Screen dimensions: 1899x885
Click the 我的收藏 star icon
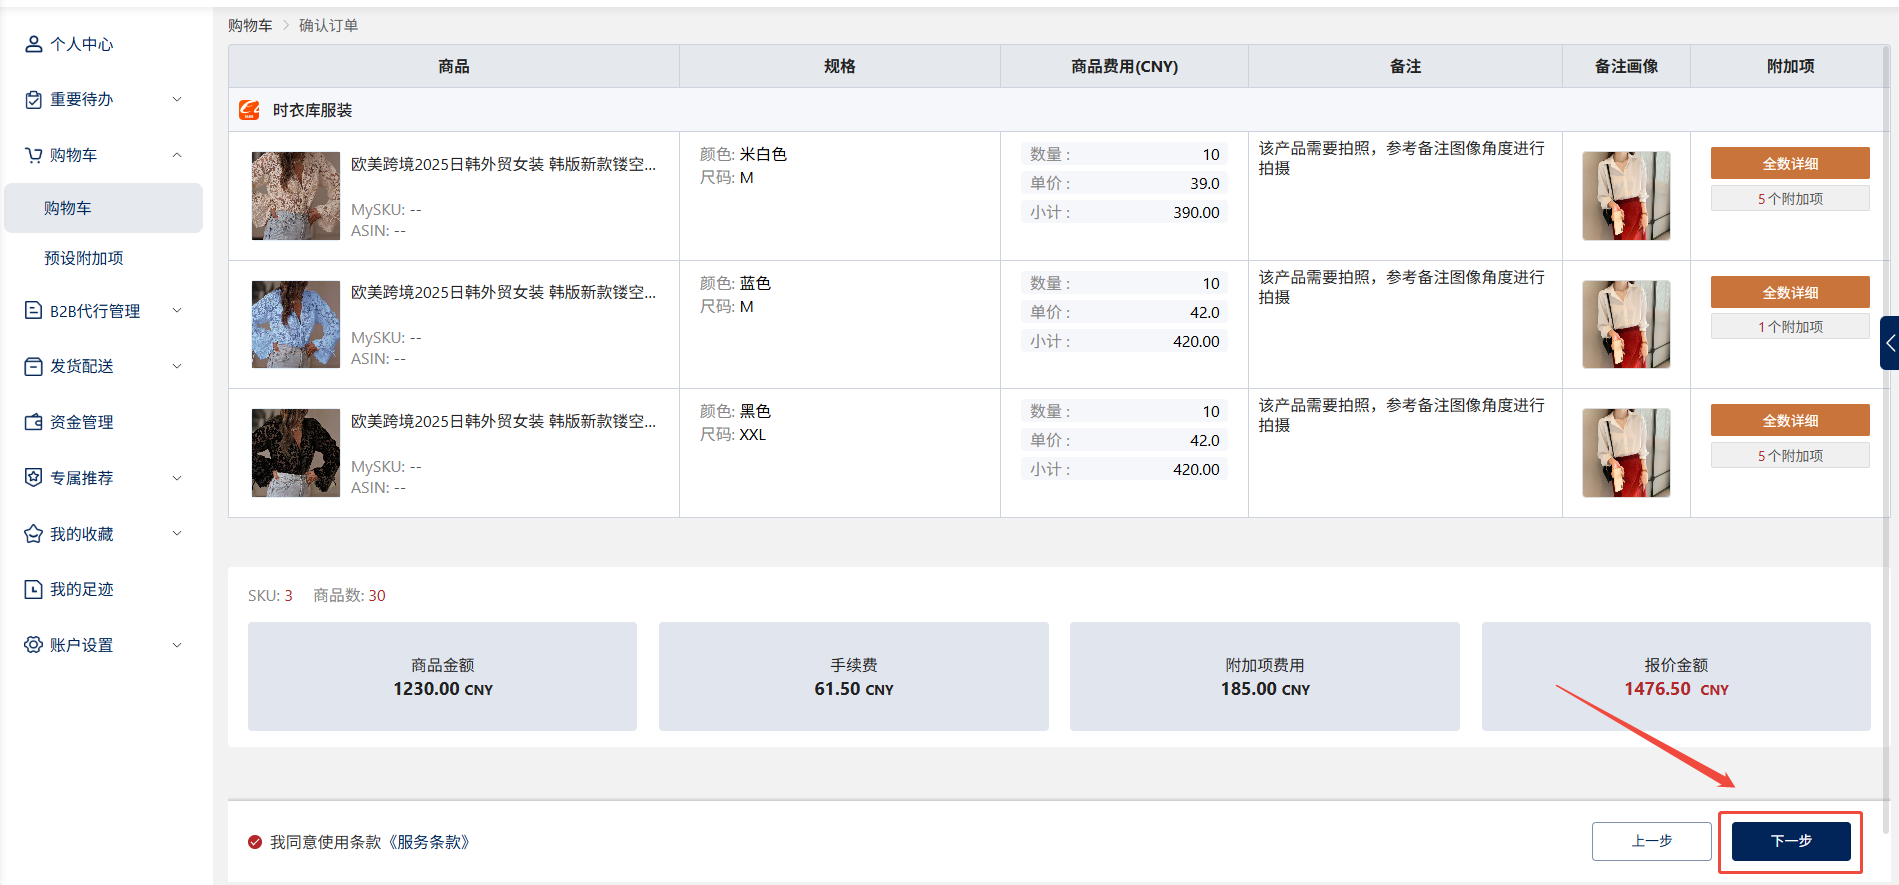coord(33,534)
